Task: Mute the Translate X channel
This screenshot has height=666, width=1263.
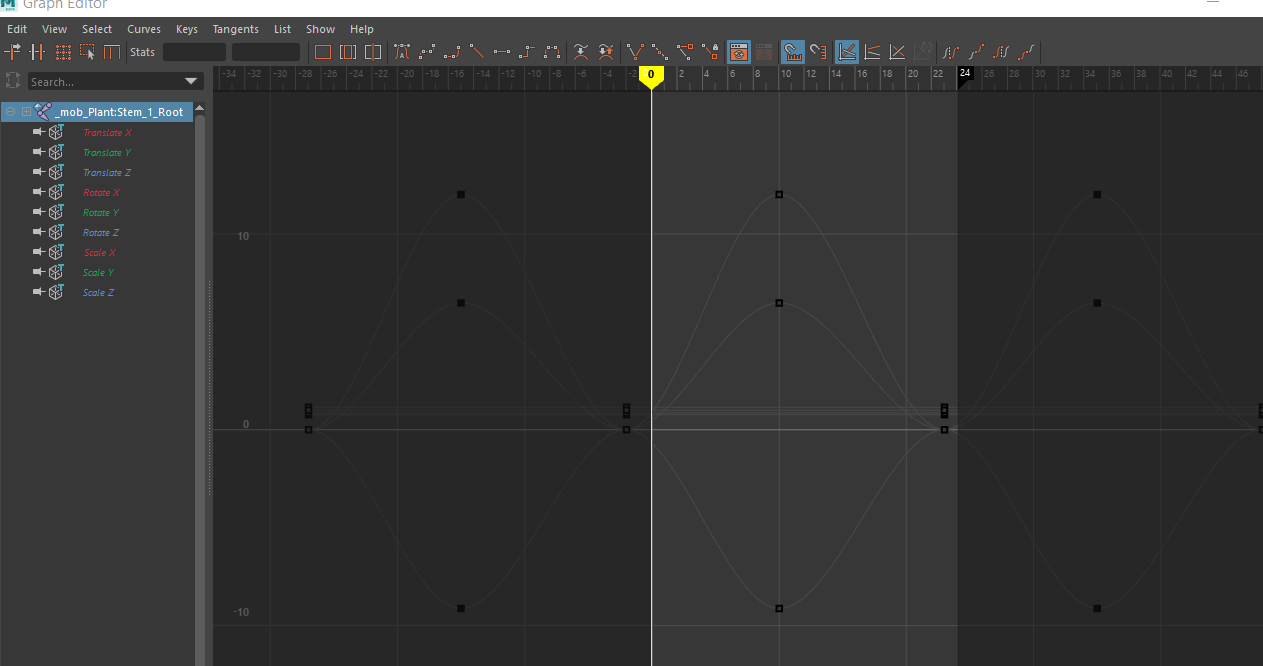Action: tap(38, 132)
